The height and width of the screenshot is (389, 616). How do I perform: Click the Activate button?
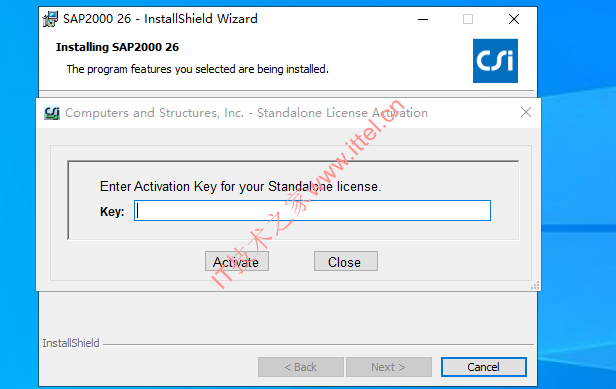tap(237, 261)
